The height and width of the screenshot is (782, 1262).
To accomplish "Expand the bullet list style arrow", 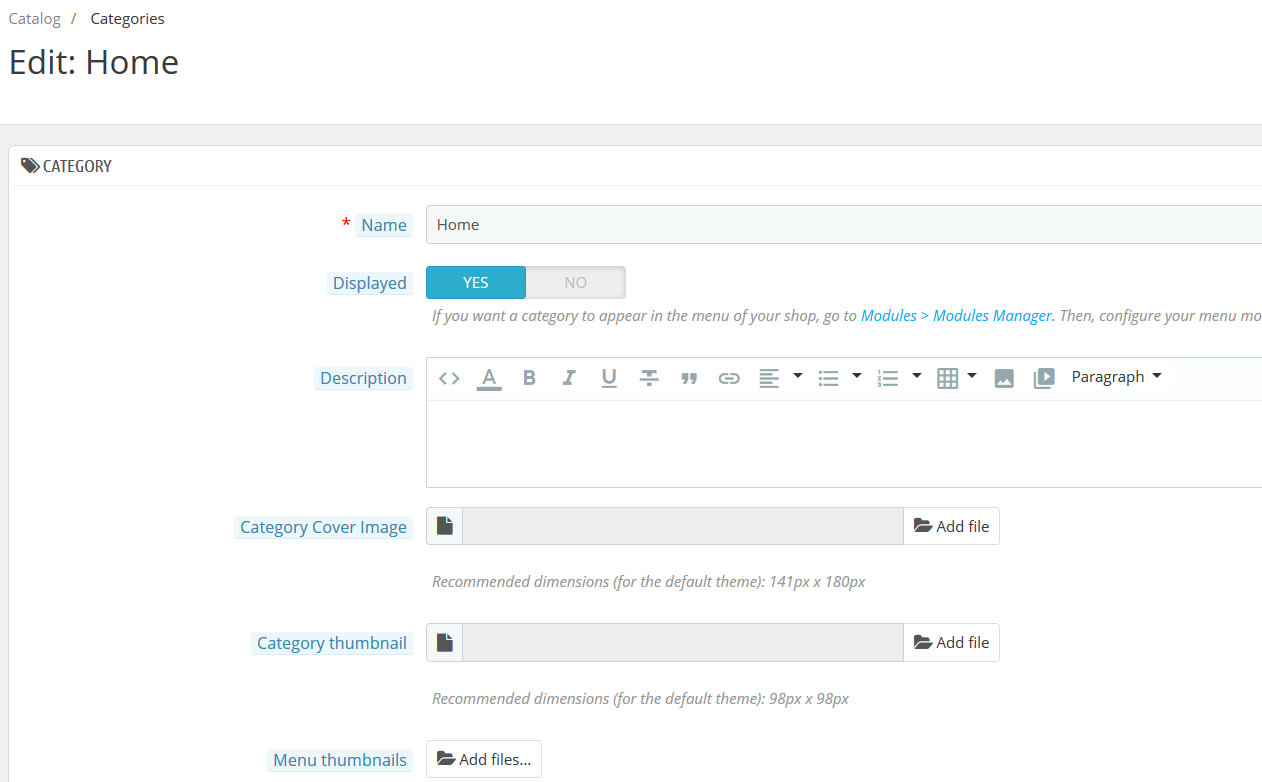I will [x=856, y=377].
